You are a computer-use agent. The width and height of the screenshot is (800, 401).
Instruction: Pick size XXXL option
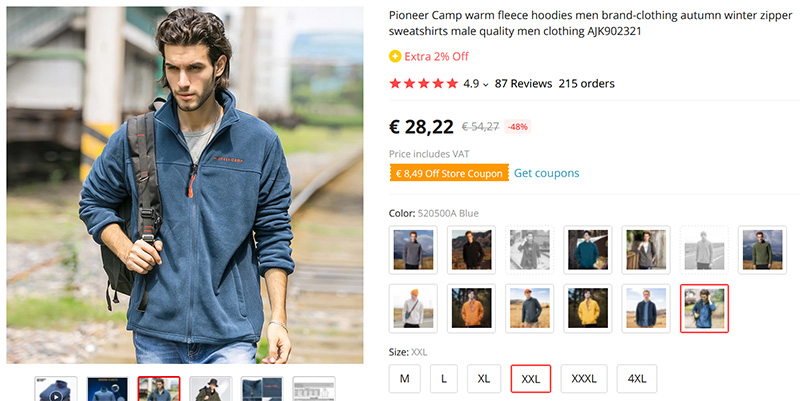click(584, 379)
